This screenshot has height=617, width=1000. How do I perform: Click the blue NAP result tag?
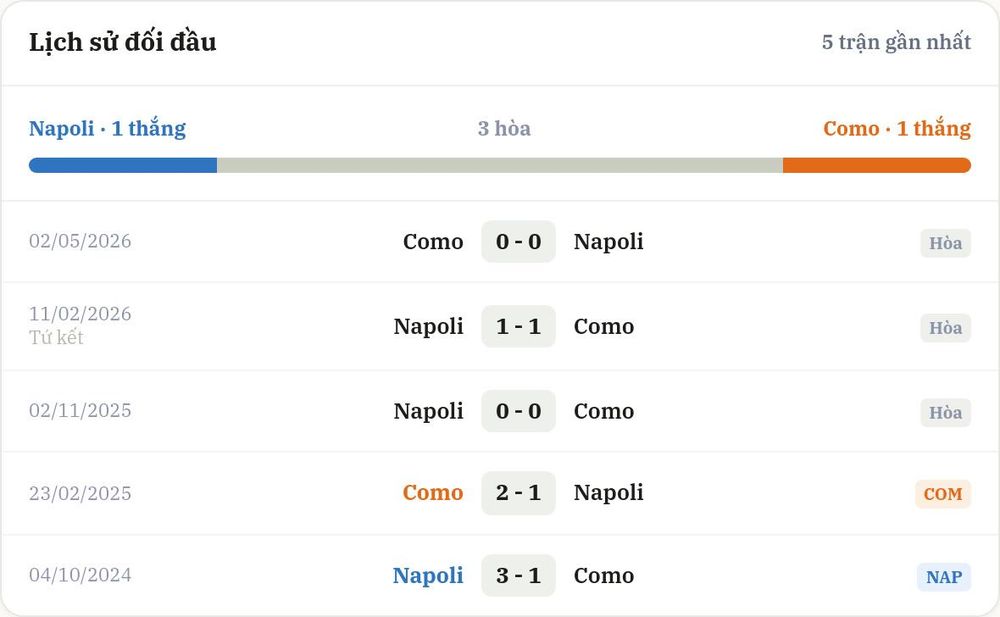(944, 577)
